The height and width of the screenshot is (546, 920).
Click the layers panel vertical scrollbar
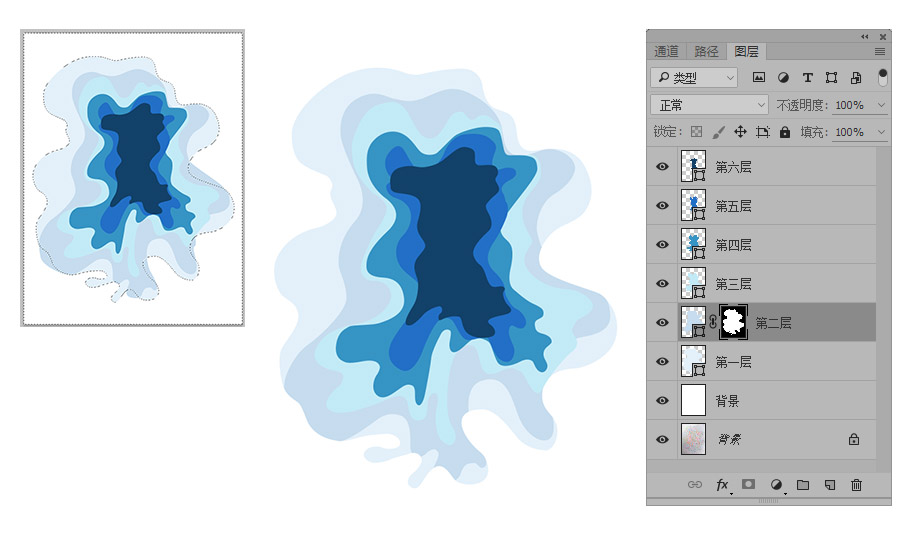point(883,309)
